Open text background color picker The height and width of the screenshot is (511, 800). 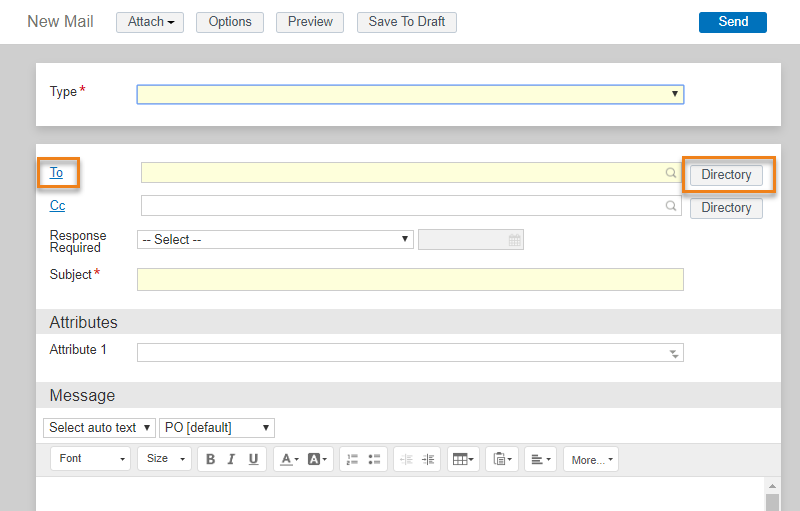click(x=317, y=459)
